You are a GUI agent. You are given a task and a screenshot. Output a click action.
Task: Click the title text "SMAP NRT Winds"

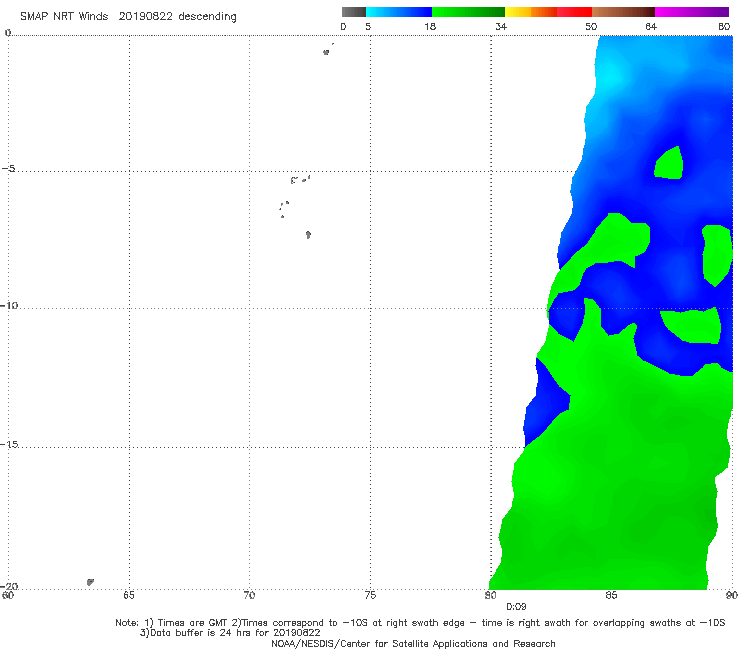click(64, 17)
